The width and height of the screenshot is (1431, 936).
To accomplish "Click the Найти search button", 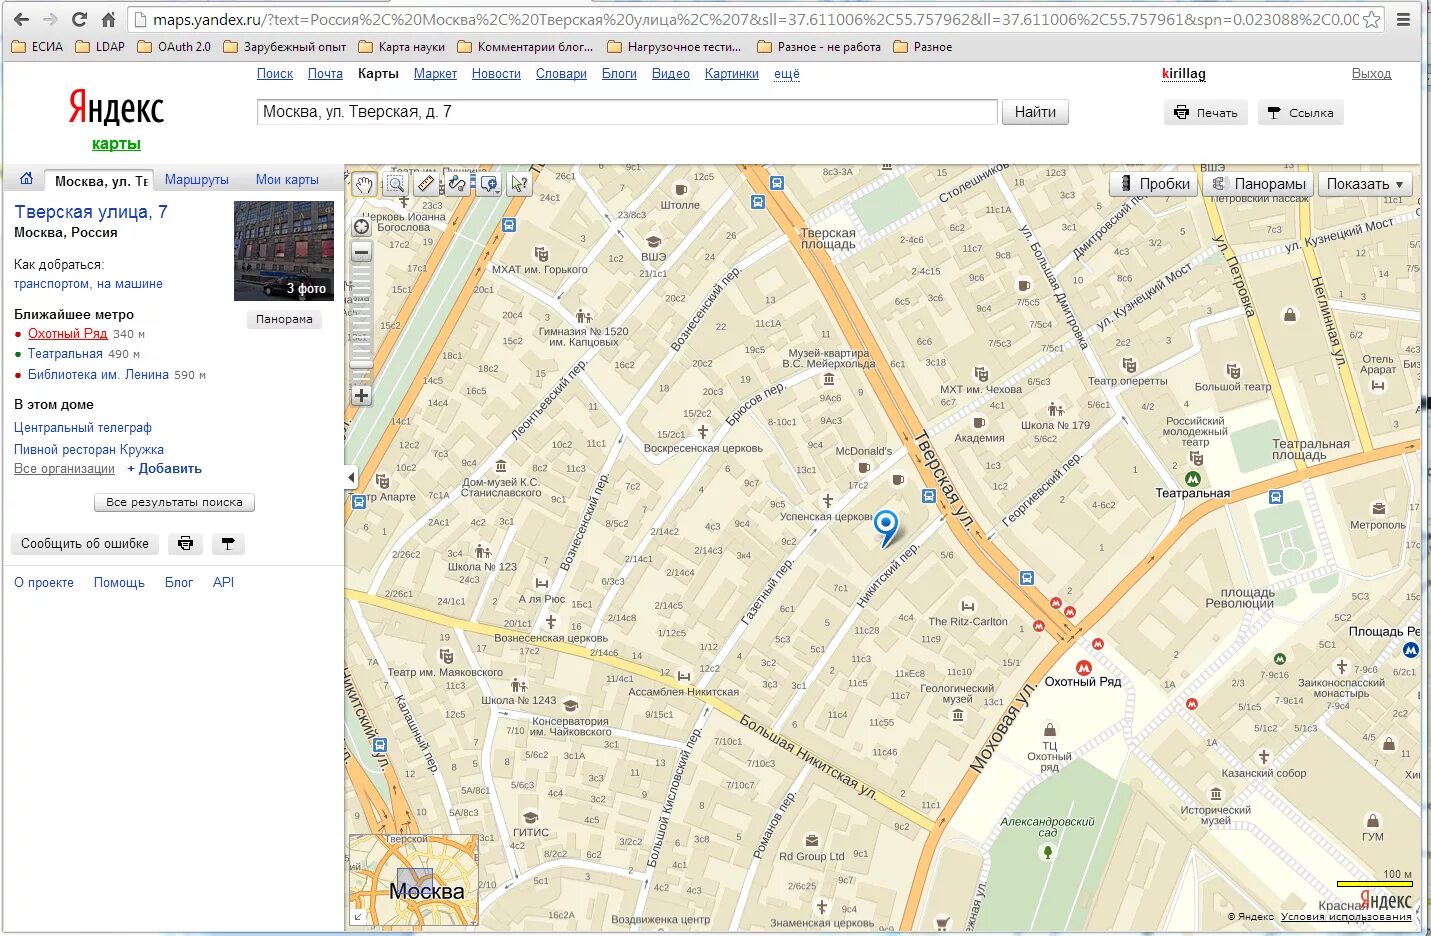I will click(x=1035, y=112).
